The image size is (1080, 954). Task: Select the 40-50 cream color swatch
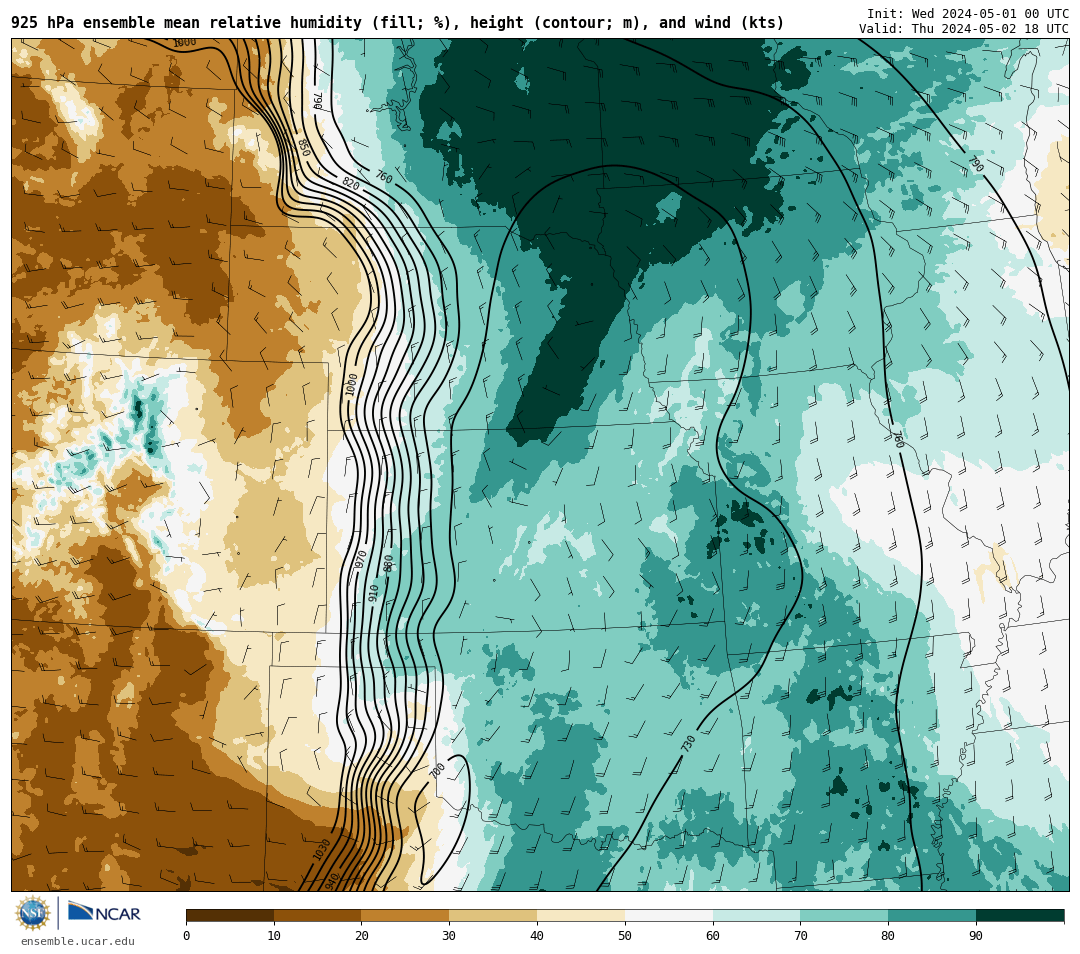[x=581, y=916]
